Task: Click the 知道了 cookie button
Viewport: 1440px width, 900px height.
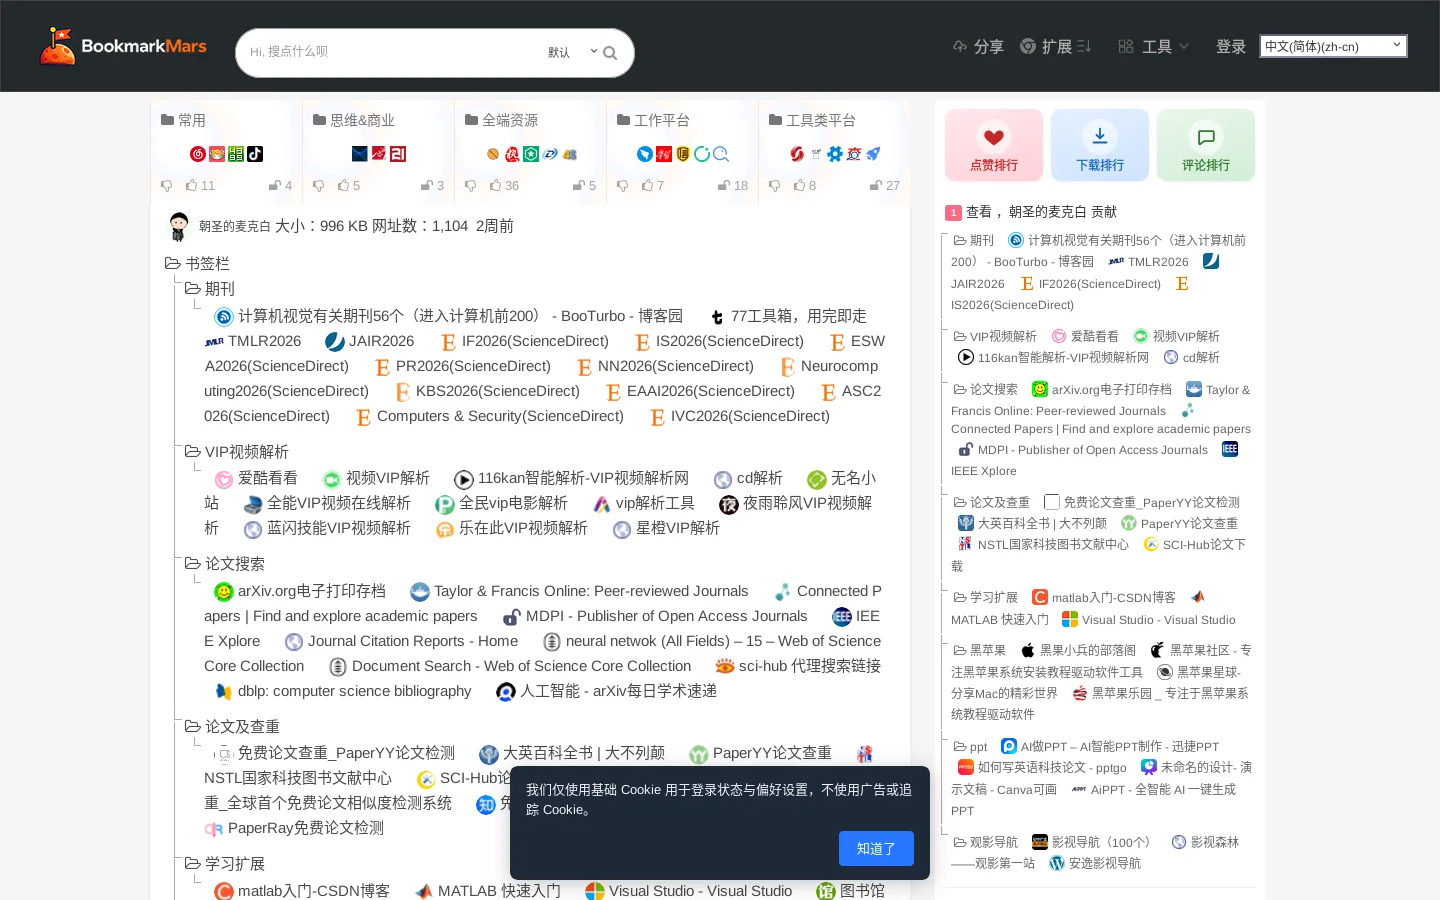Action: pos(876,849)
